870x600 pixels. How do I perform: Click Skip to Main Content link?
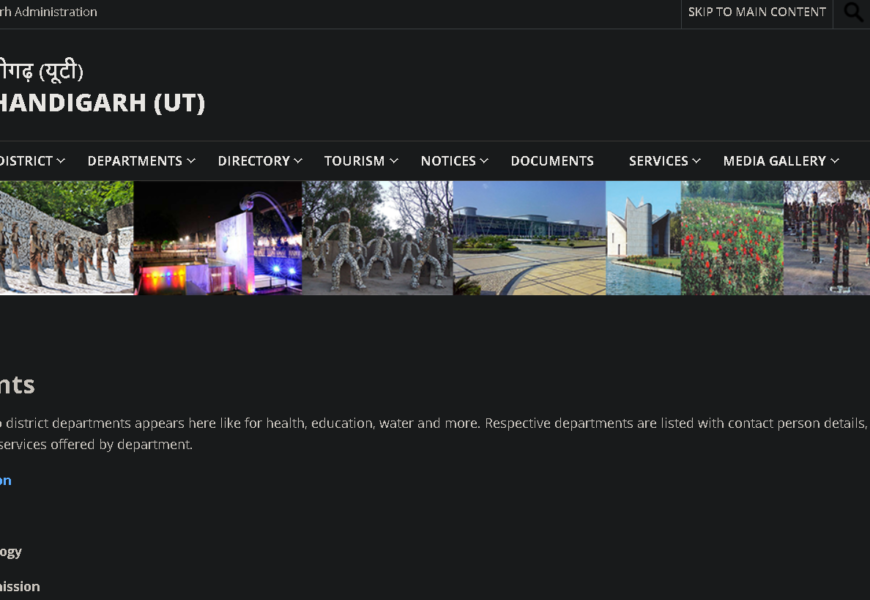point(757,12)
